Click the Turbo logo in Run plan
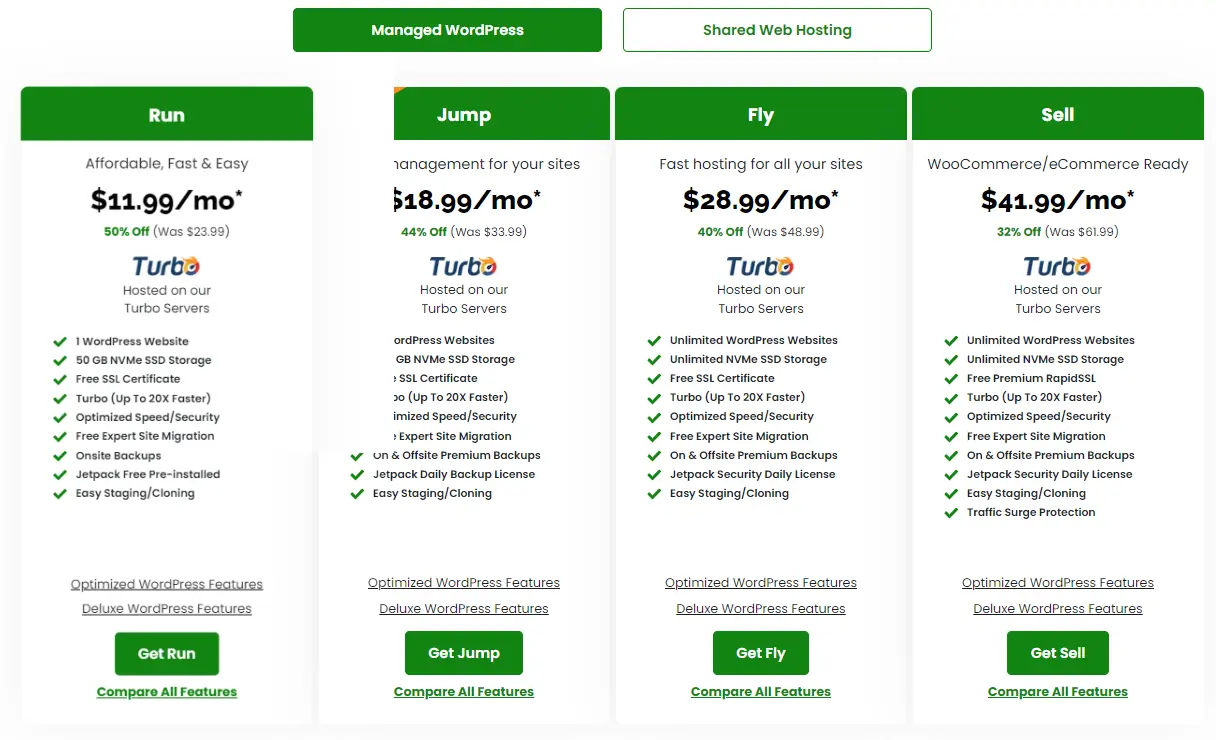The height and width of the screenshot is (740, 1216). (x=166, y=266)
